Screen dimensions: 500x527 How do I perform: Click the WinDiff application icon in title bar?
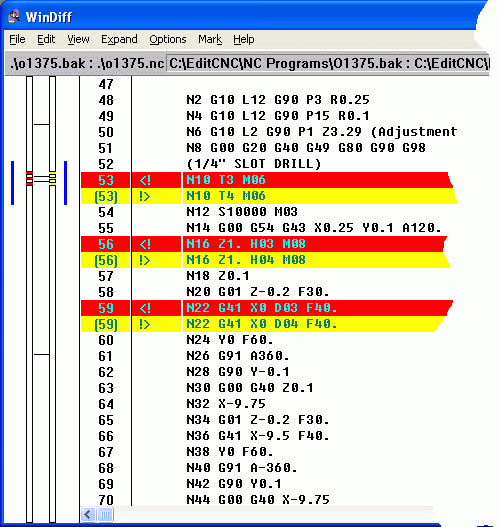click(14, 16)
